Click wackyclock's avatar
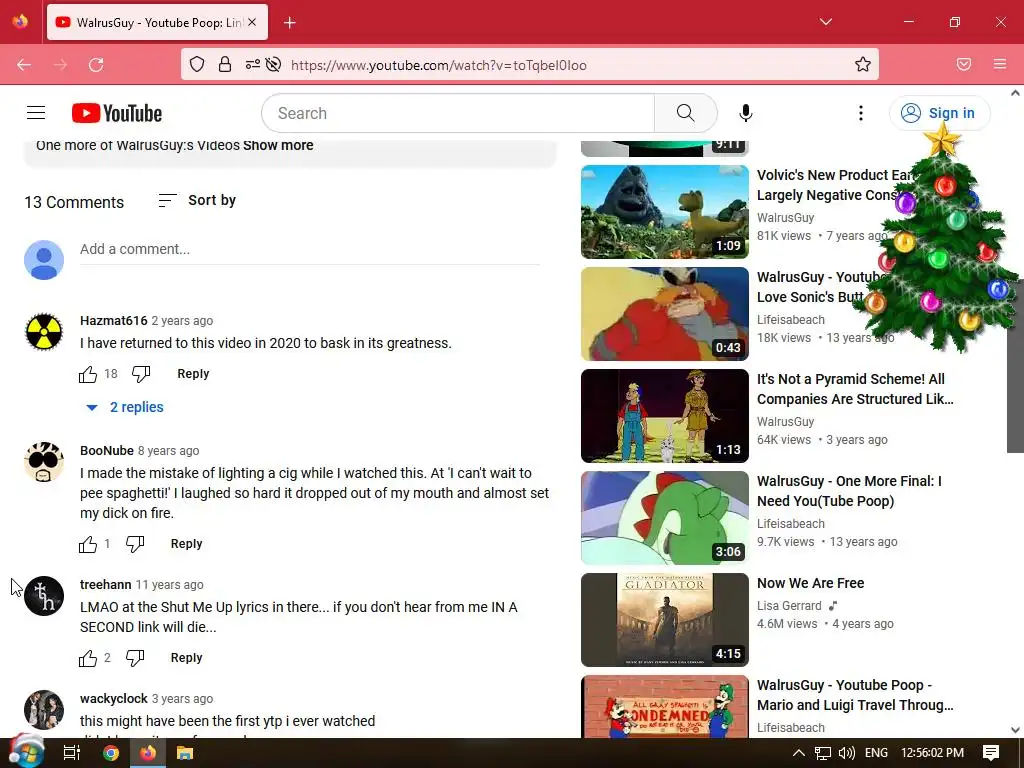The height and width of the screenshot is (768, 1024). [44, 710]
